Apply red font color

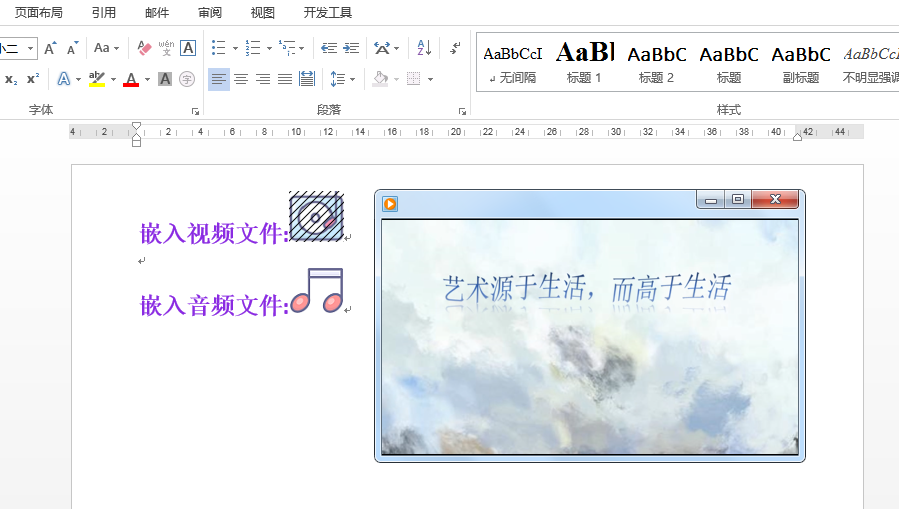click(131, 79)
